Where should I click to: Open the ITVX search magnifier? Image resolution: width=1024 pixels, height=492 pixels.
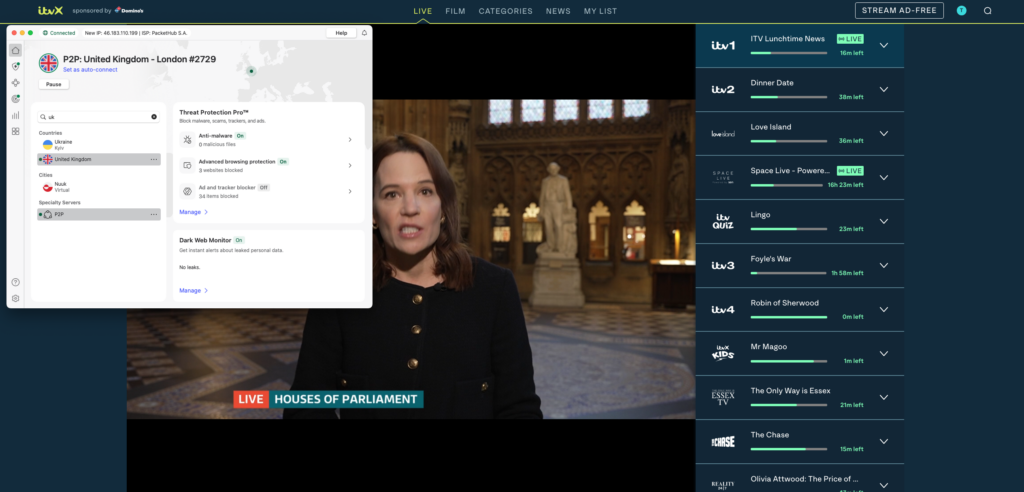pyautogui.click(x=987, y=10)
